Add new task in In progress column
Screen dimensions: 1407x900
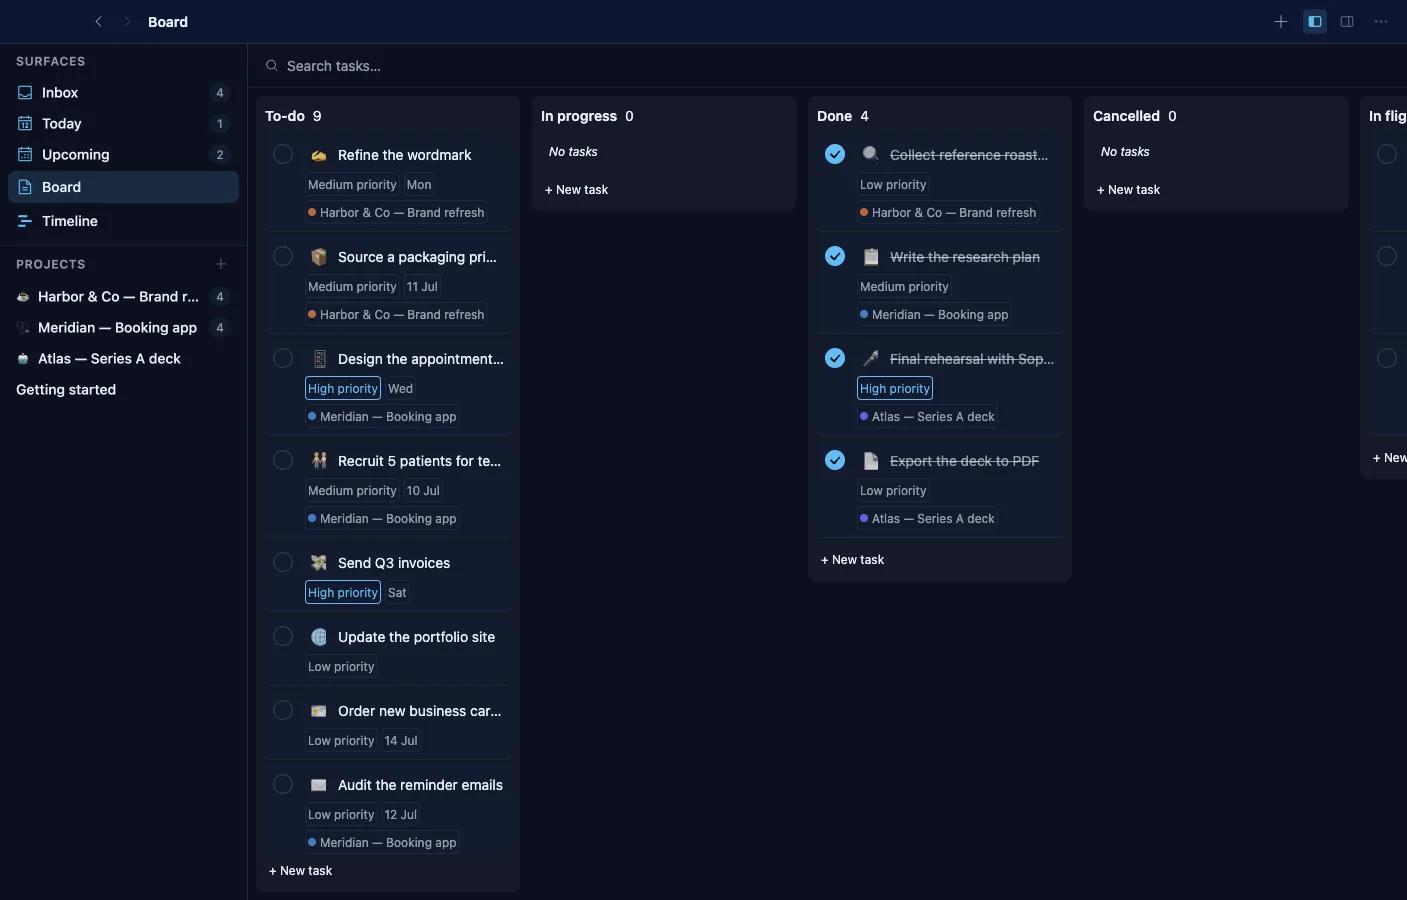(577, 190)
